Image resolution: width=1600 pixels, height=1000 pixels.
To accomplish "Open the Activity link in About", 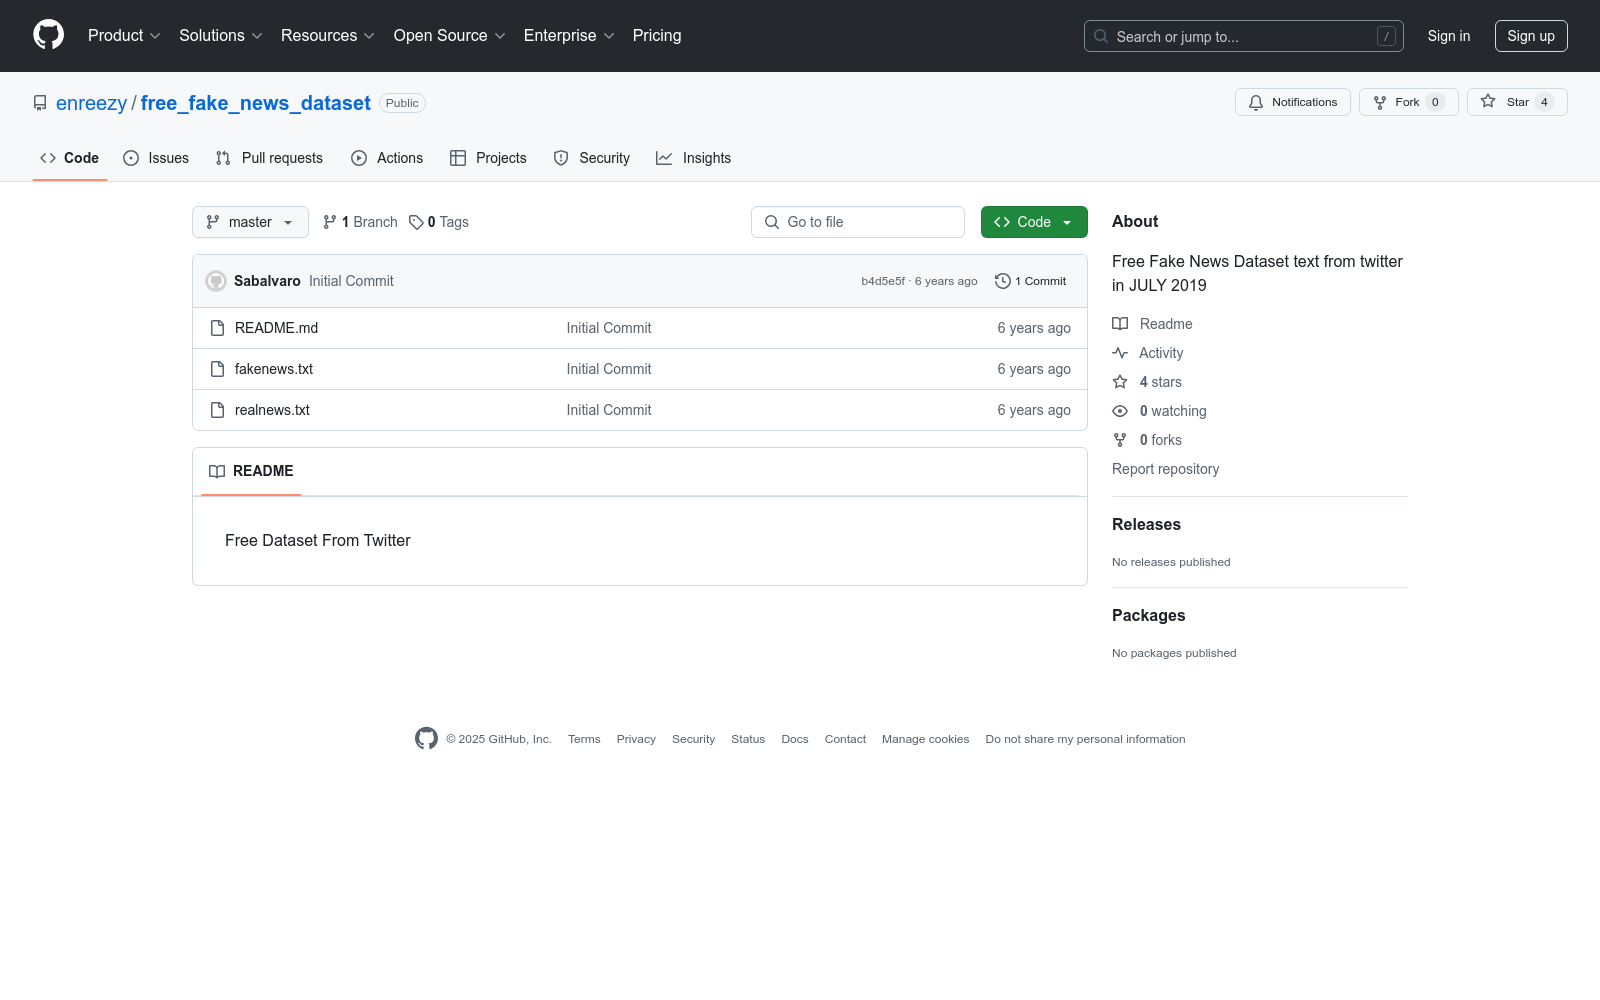I will click(x=1148, y=353).
